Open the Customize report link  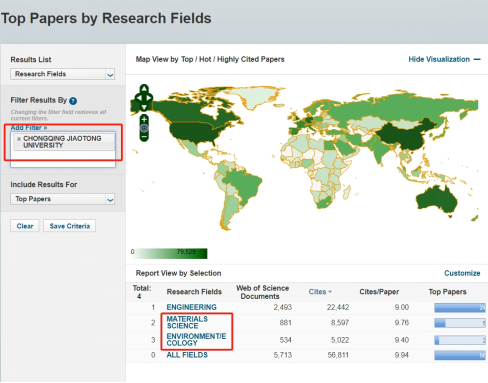[462, 273]
